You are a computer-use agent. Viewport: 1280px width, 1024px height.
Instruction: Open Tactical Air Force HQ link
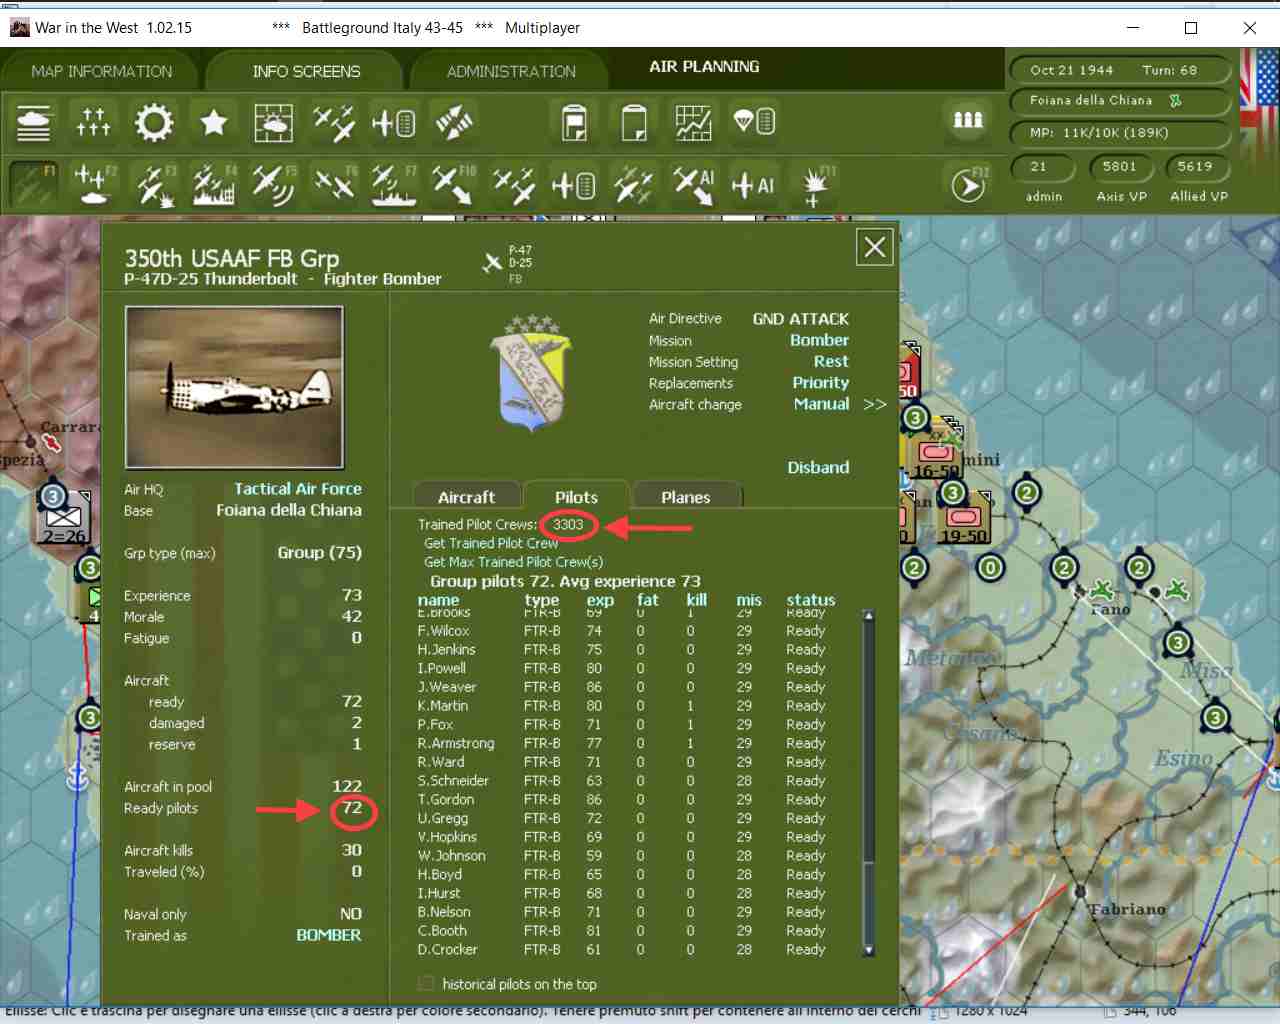298,489
